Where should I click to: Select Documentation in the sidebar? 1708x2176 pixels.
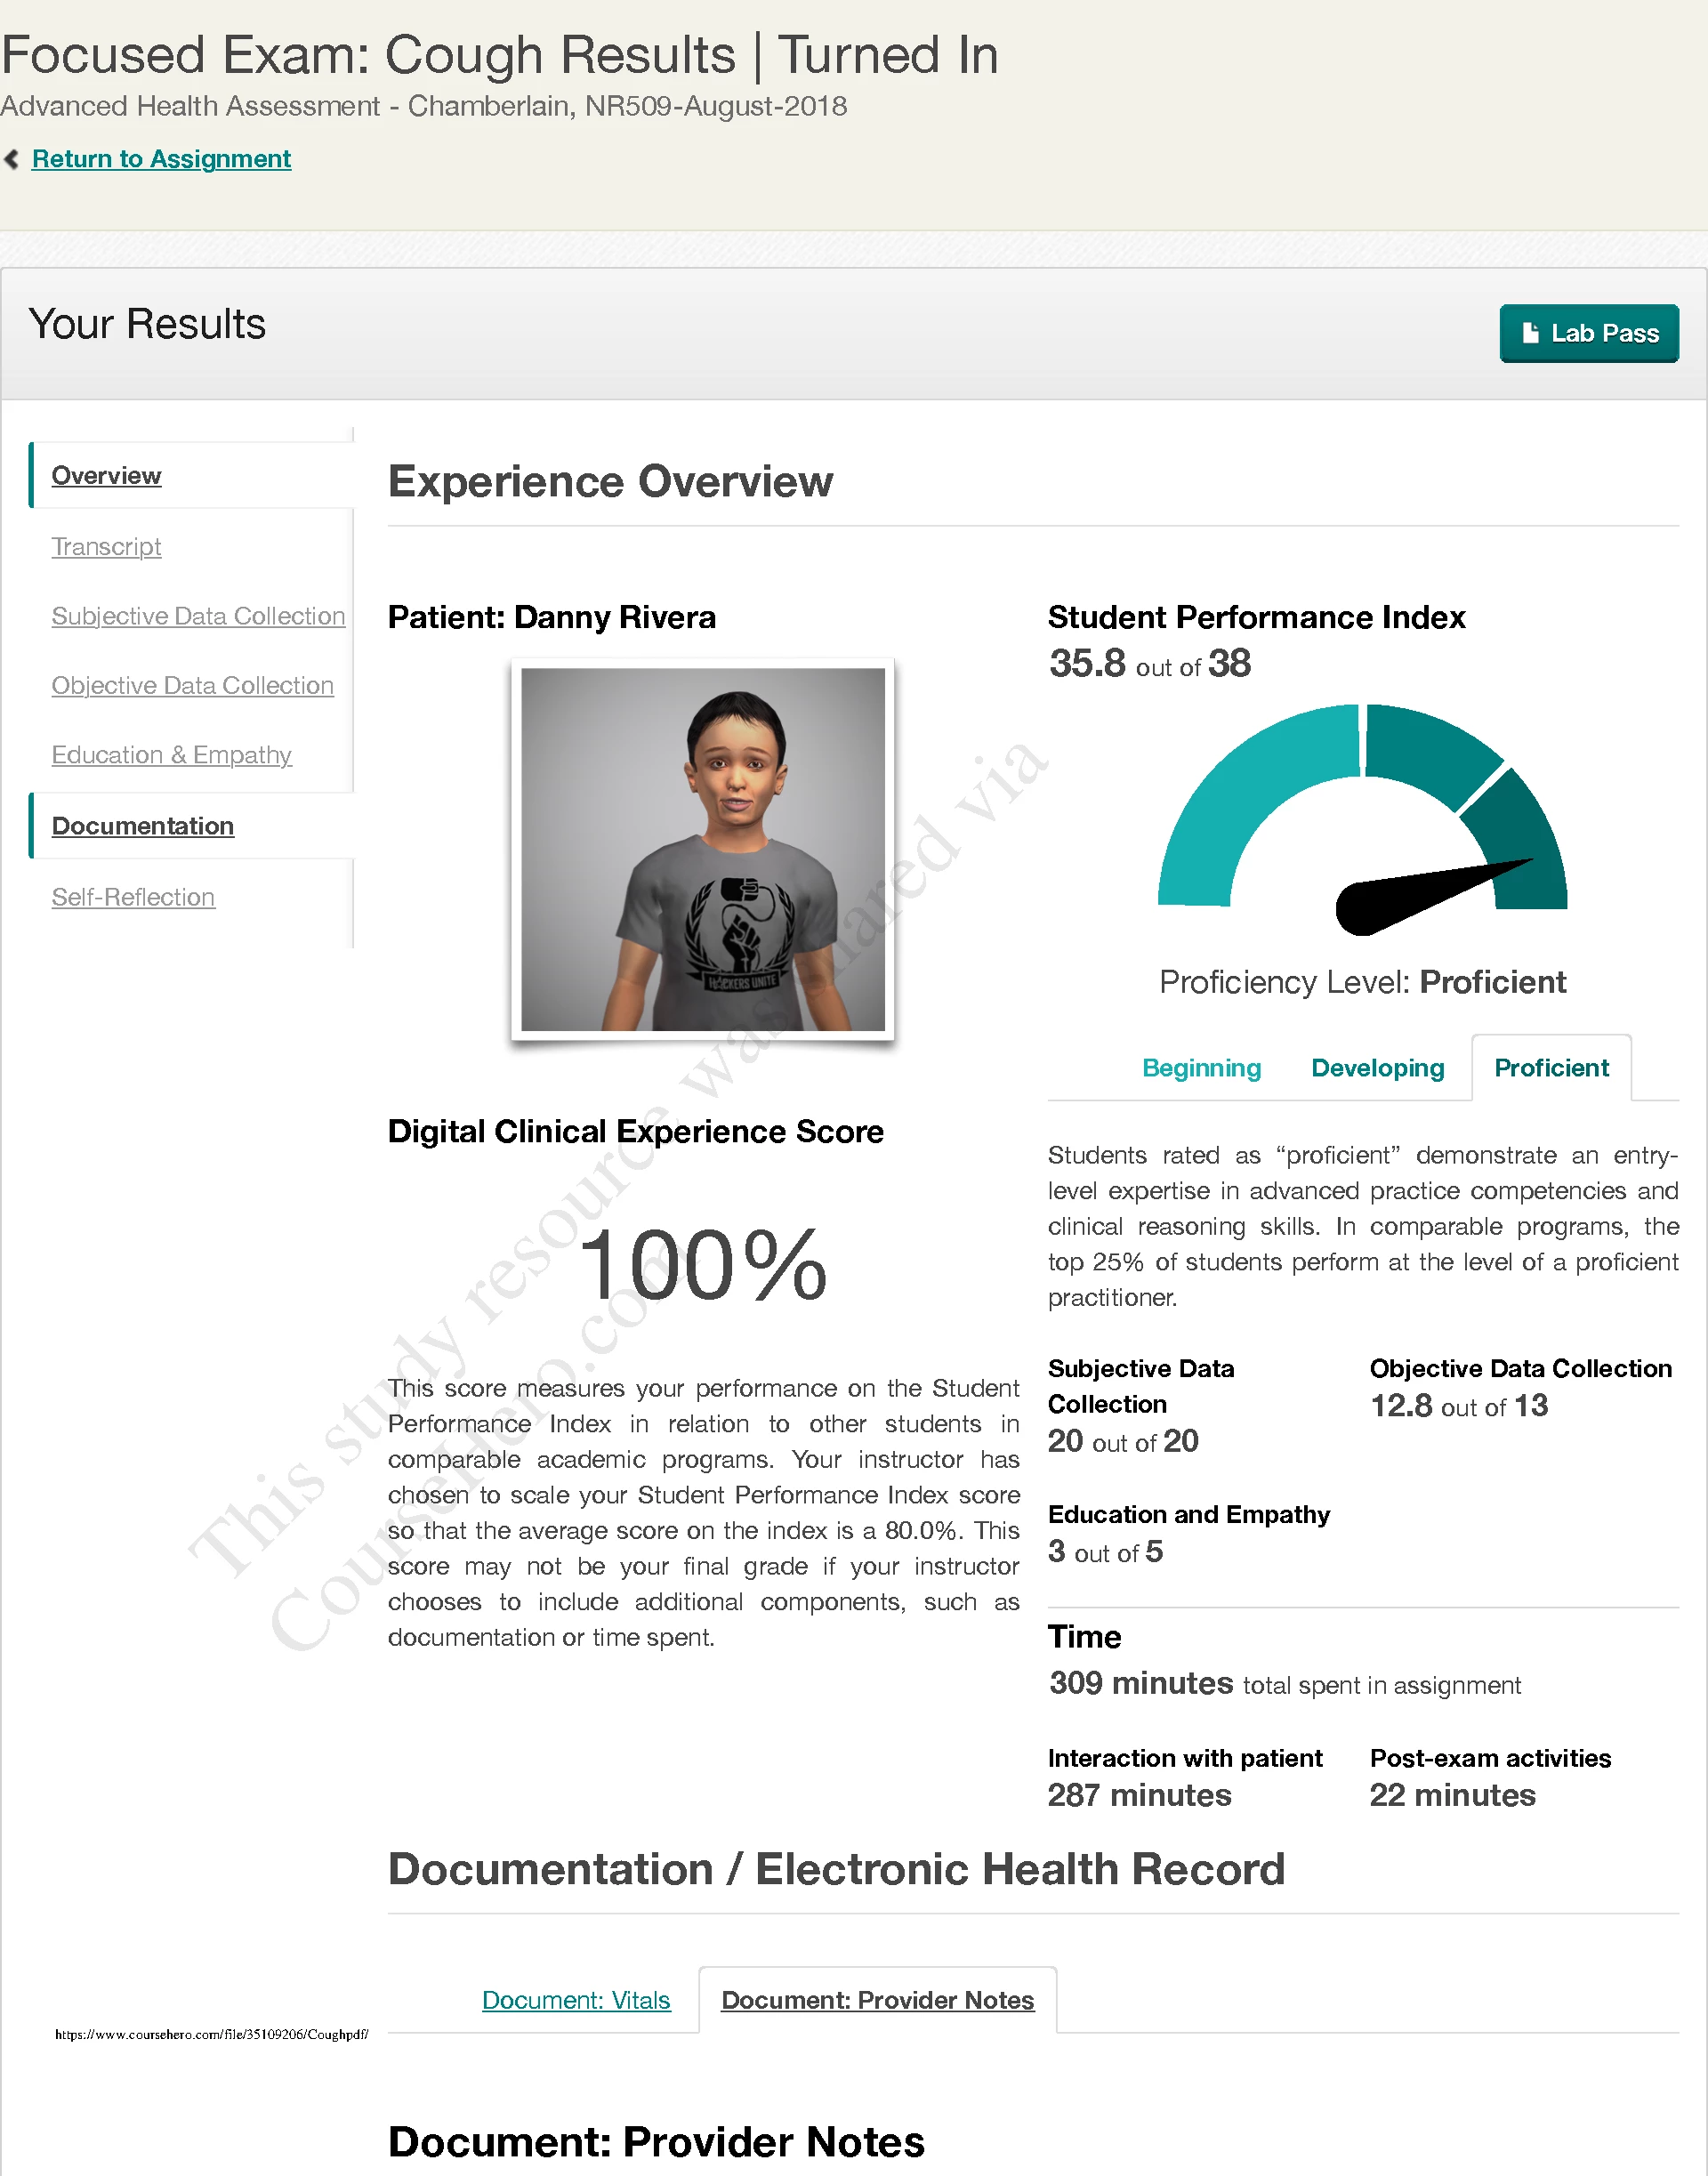(143, 826)
